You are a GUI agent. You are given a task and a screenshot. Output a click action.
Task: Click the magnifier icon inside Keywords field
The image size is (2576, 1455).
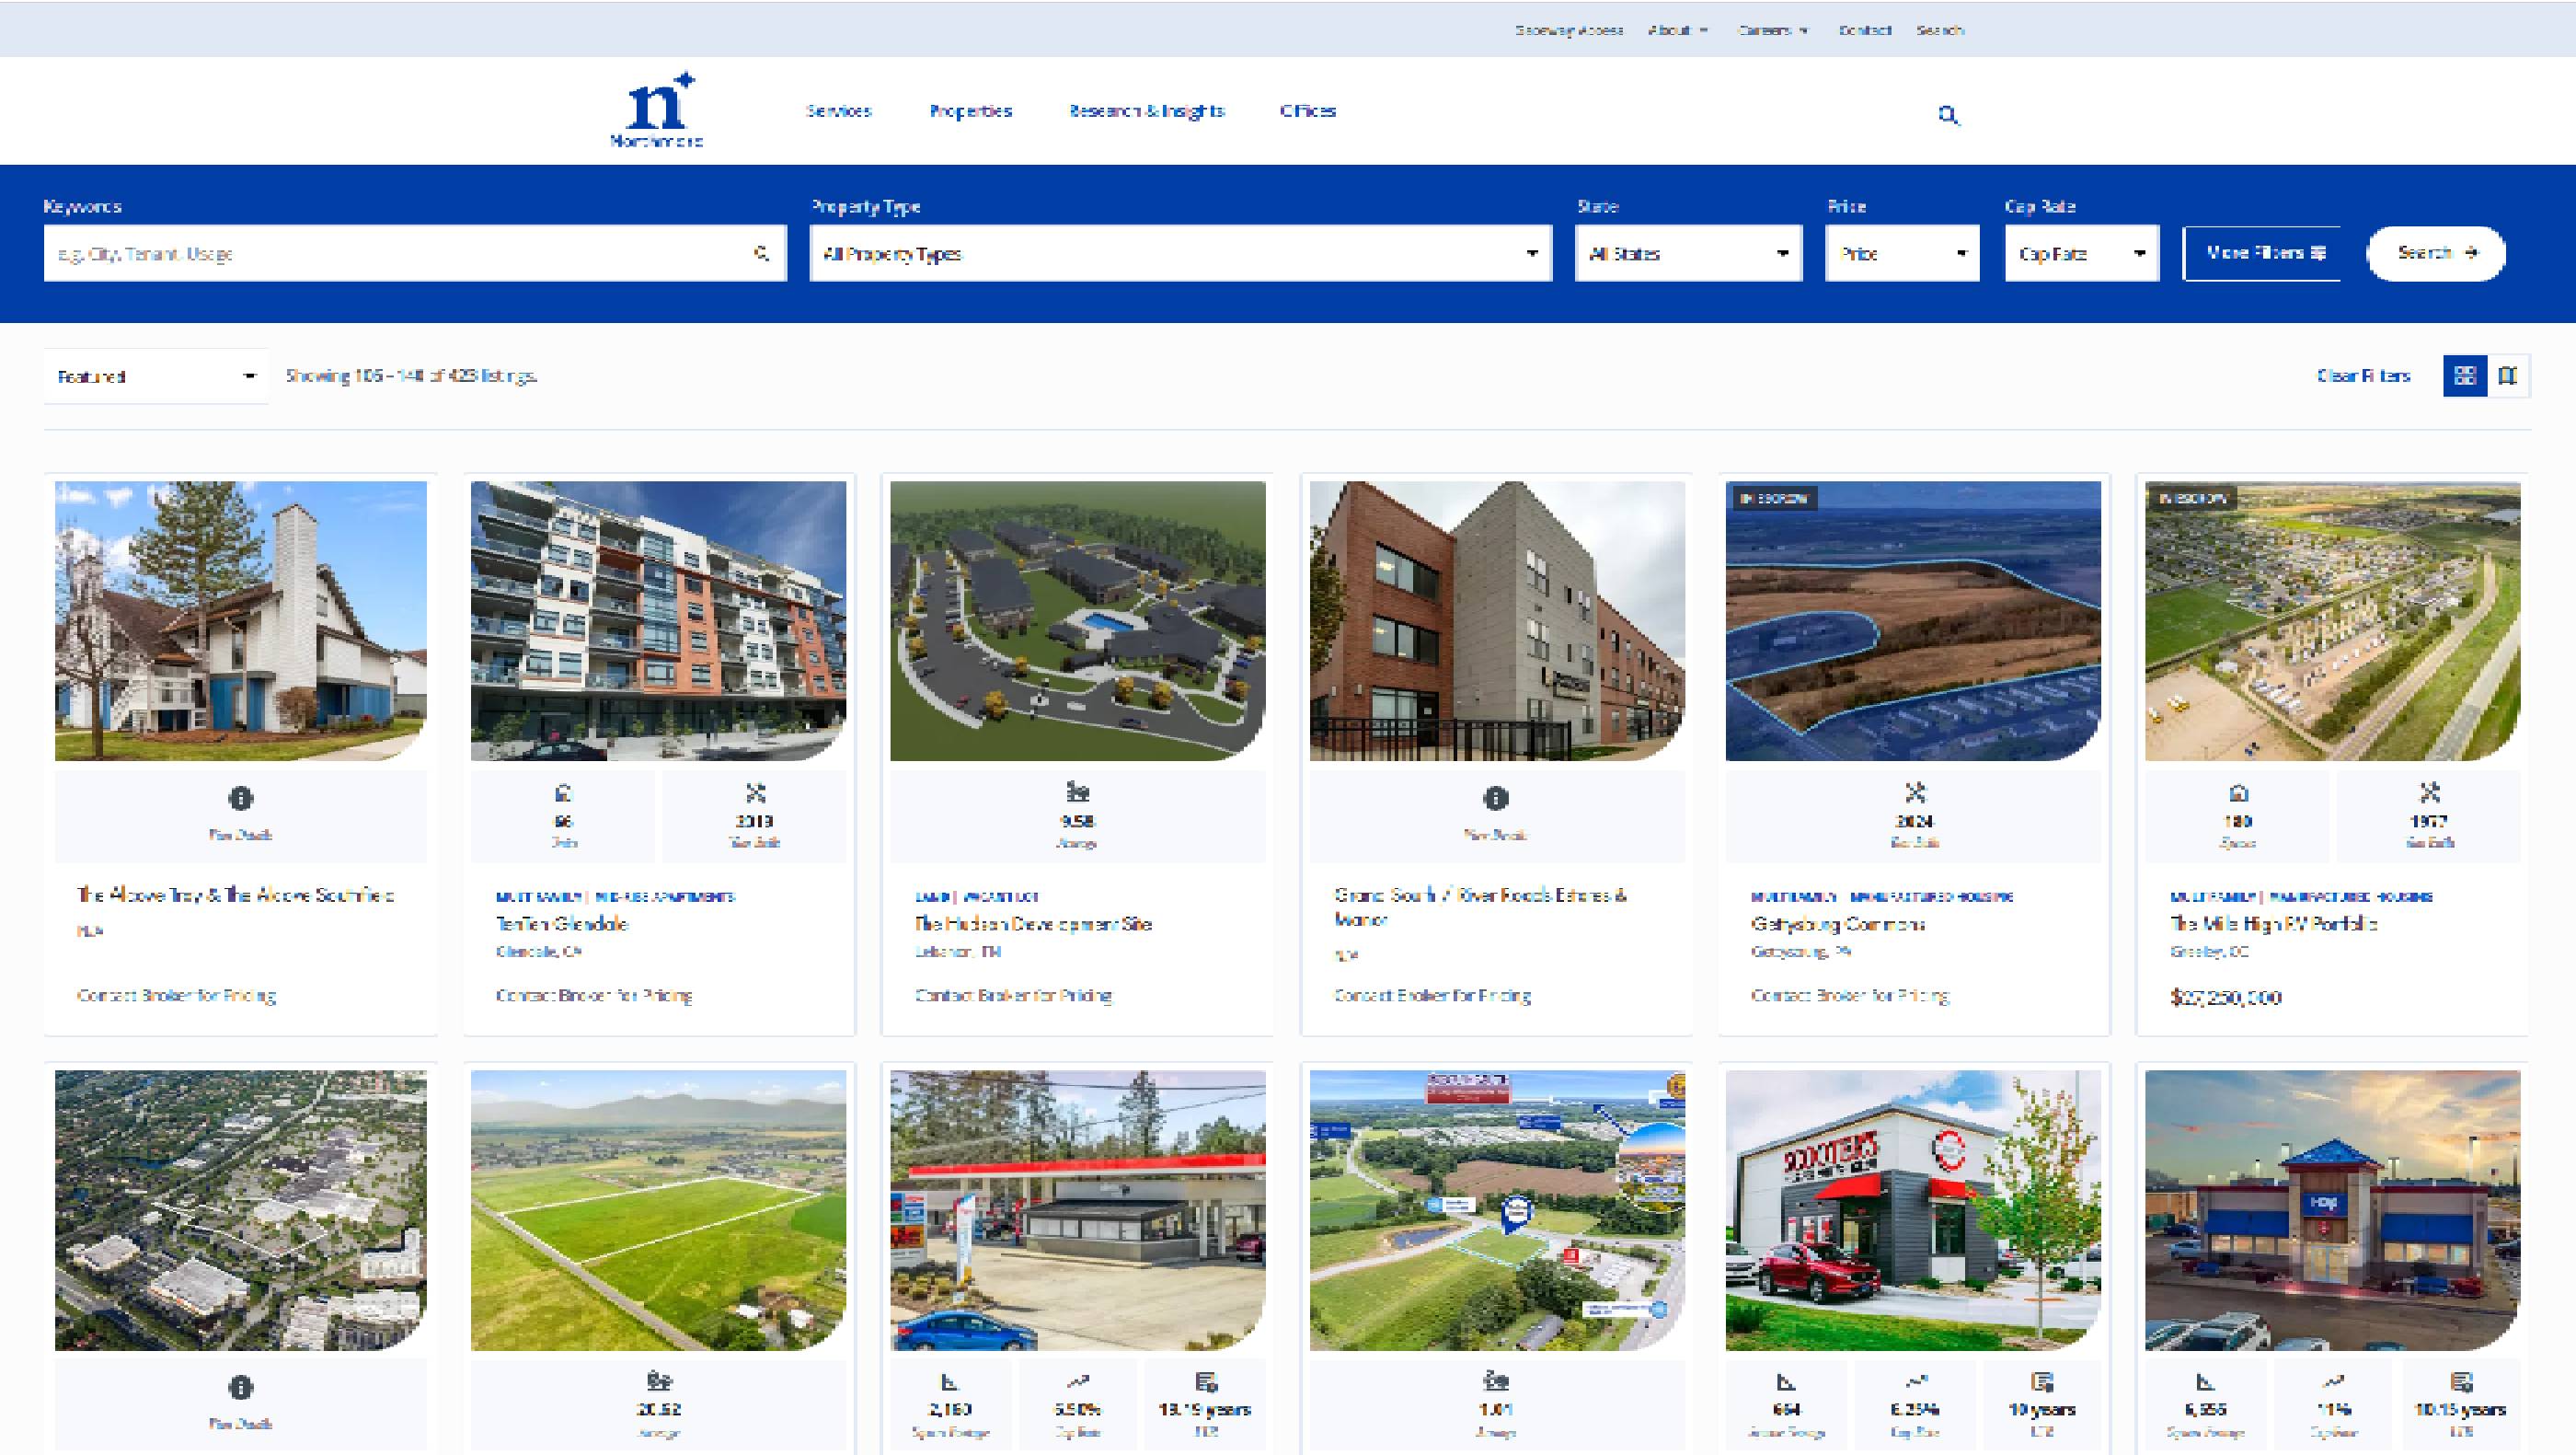pos(761,253)
